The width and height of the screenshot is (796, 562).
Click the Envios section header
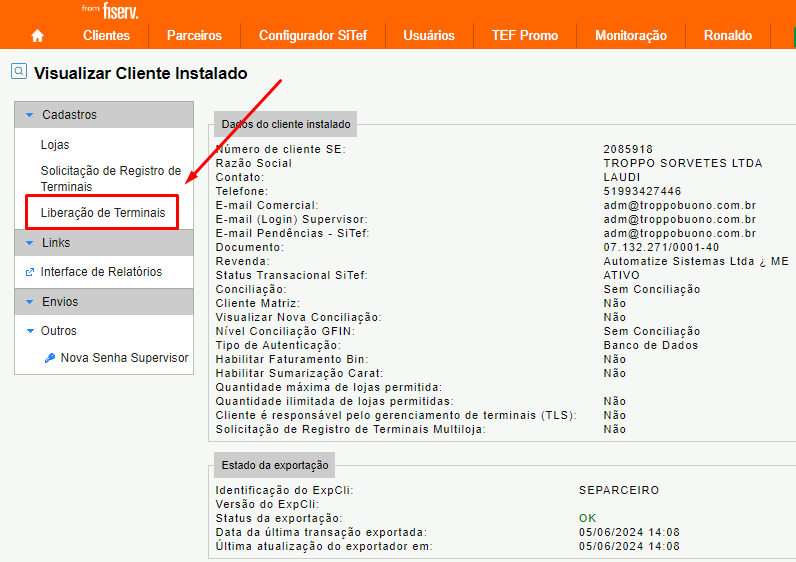[x=104, y=302]
